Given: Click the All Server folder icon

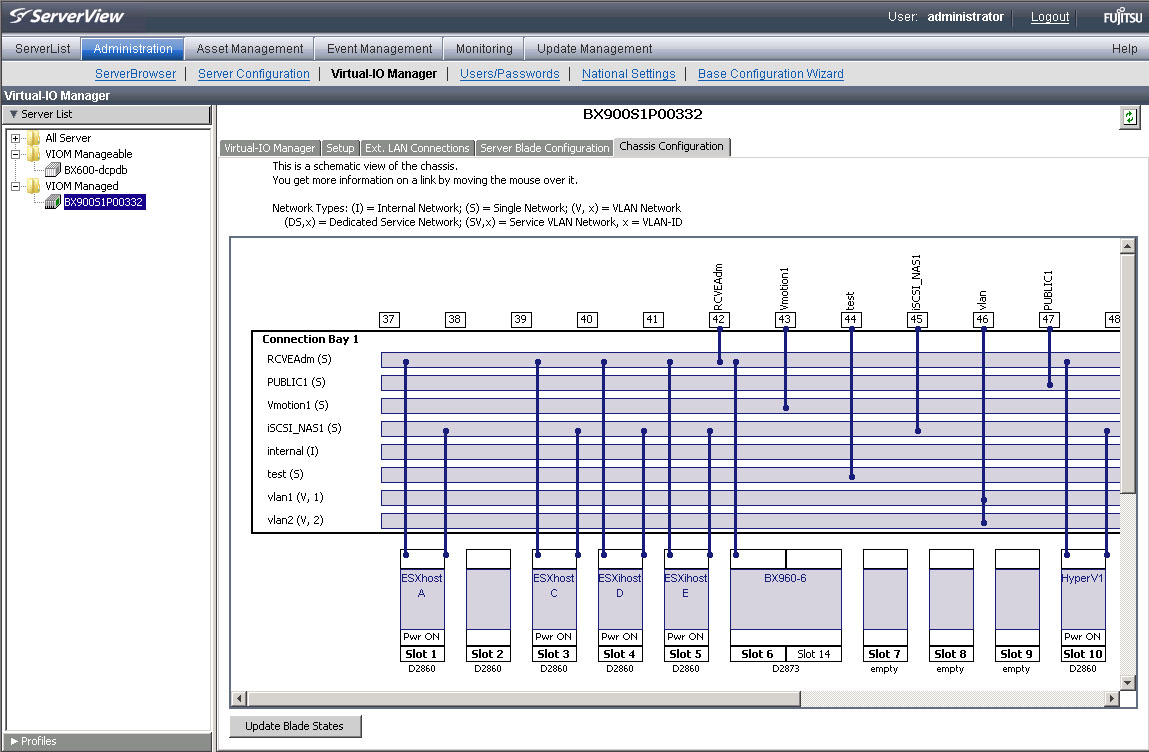Looking at the screenshot, I should click(34, 138).
